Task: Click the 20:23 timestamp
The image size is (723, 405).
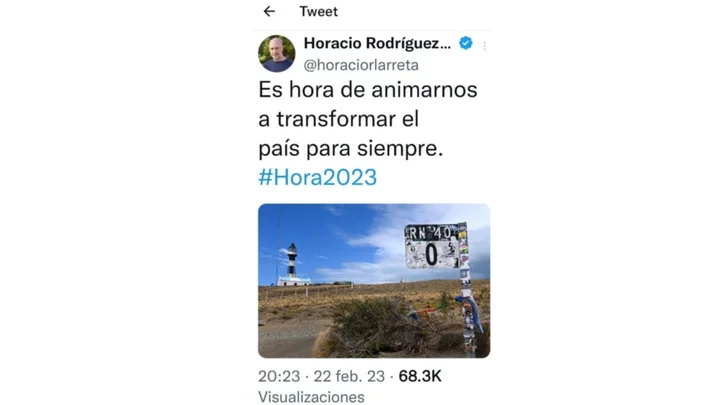Action: [279, 376]
